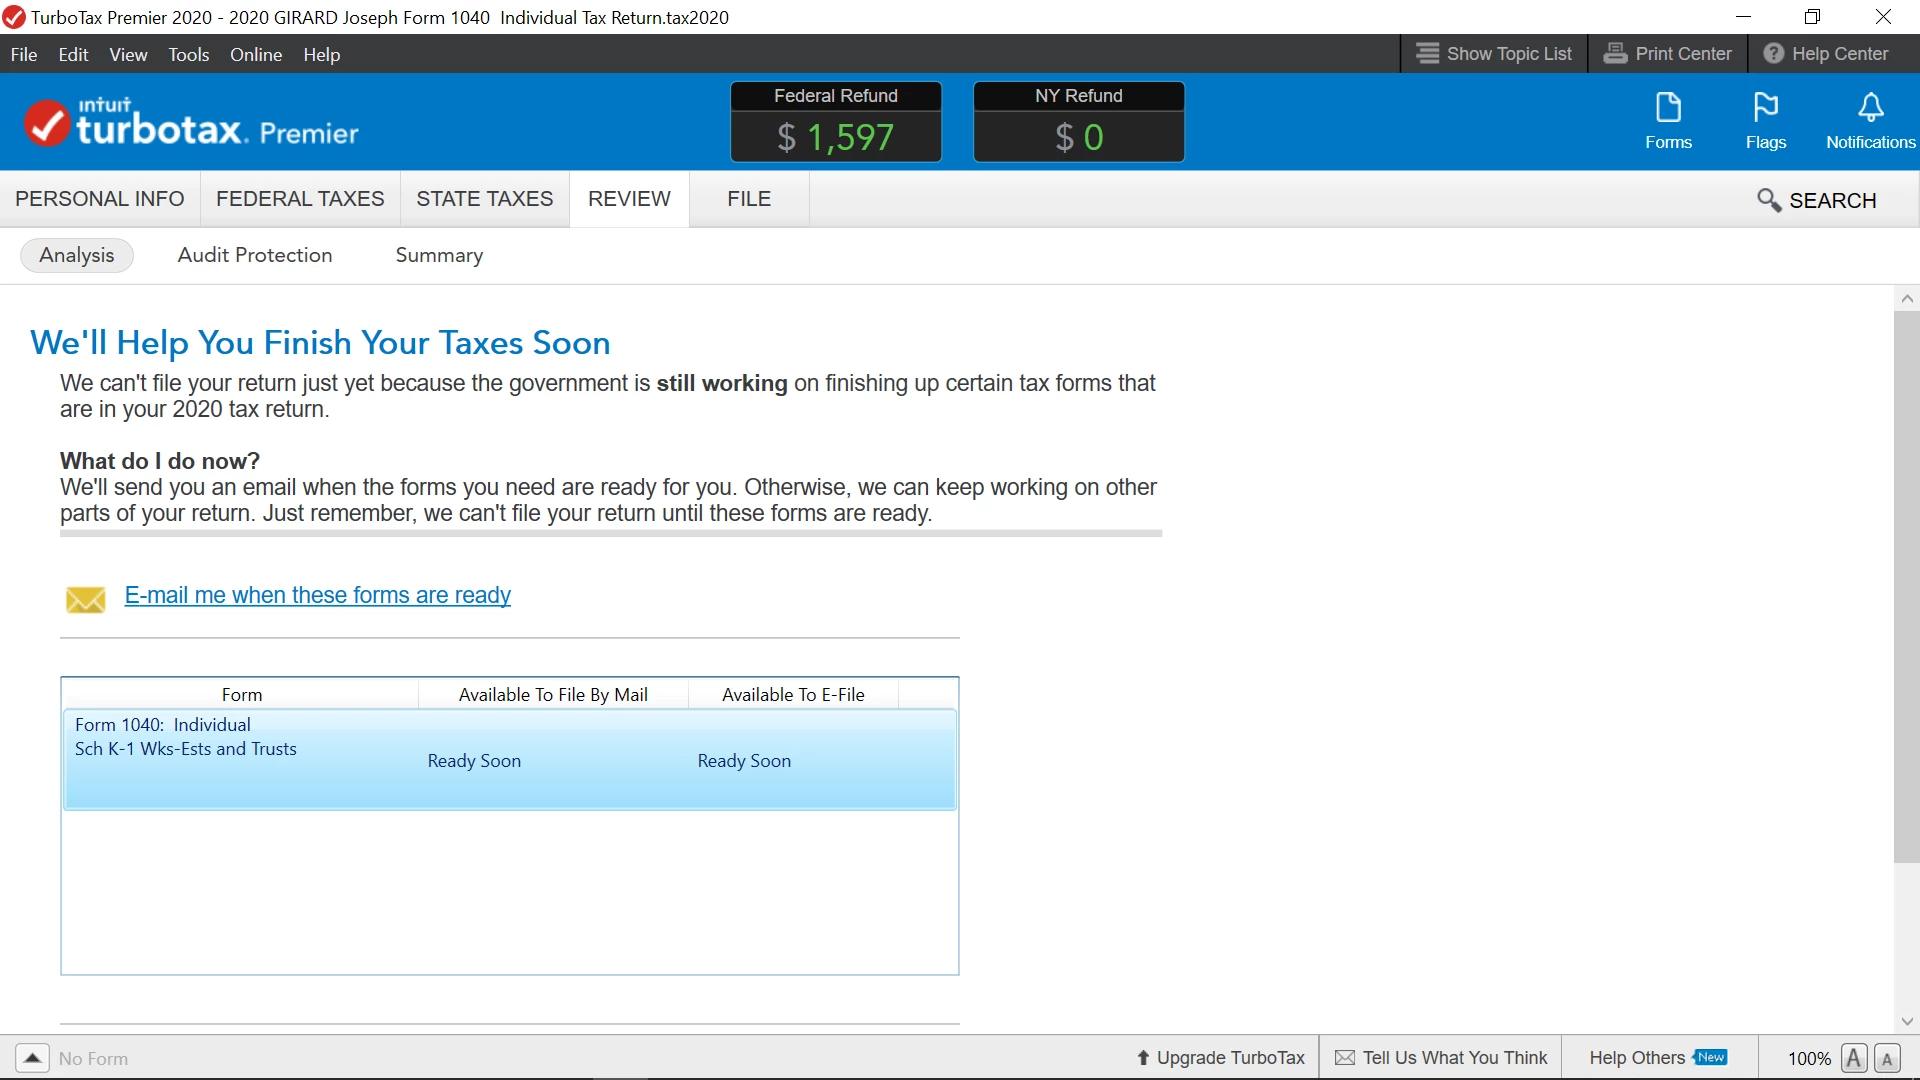This screenshot has height=1080, width=1920.
Task: Show Topic List
Action: tap(1495, 54)
